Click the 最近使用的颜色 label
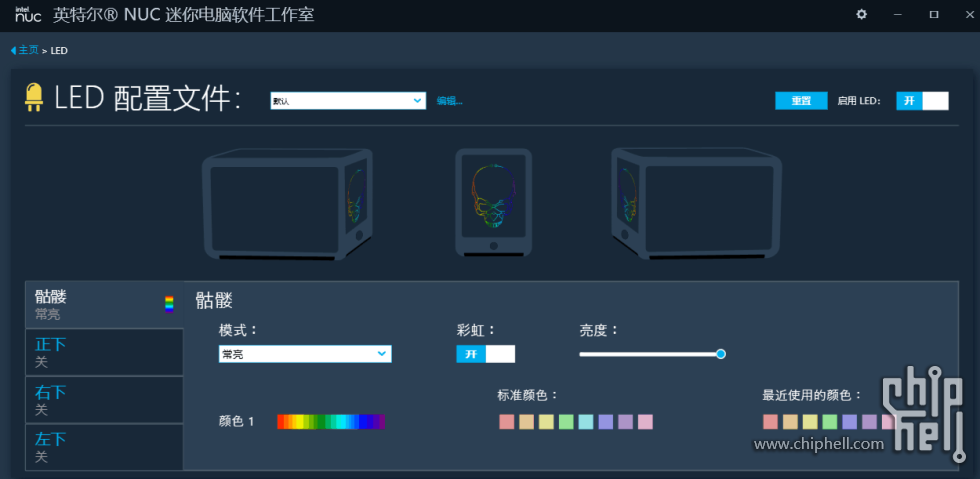This screenshot has height=479, width=980. (812, 395)
